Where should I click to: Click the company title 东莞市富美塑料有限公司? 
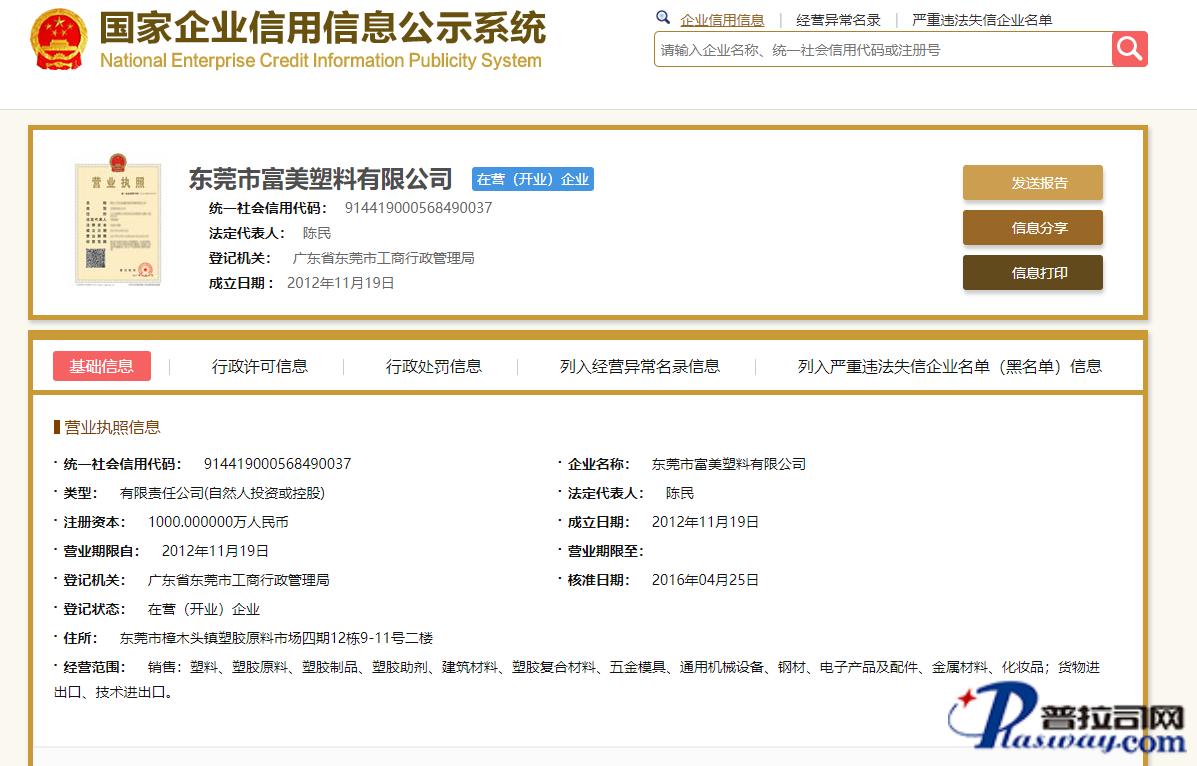(x=321, y=179)
